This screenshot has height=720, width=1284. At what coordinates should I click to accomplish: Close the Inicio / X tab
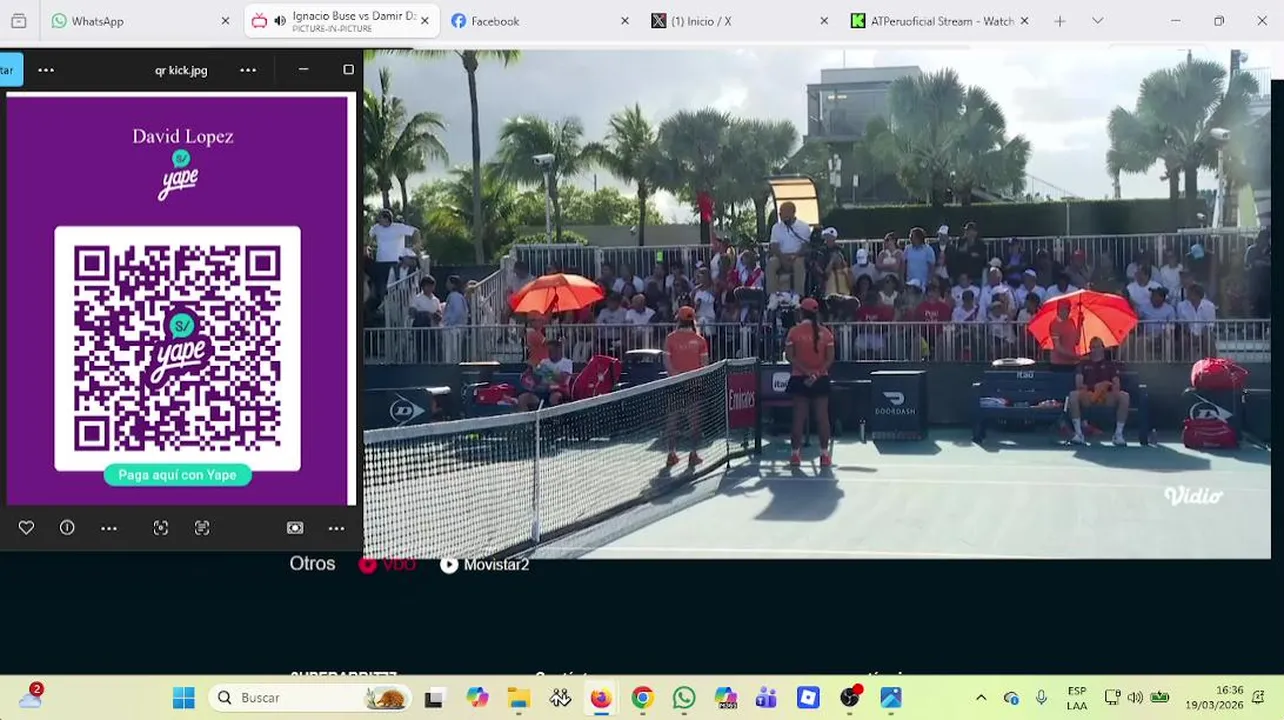[x=824, y=21]
